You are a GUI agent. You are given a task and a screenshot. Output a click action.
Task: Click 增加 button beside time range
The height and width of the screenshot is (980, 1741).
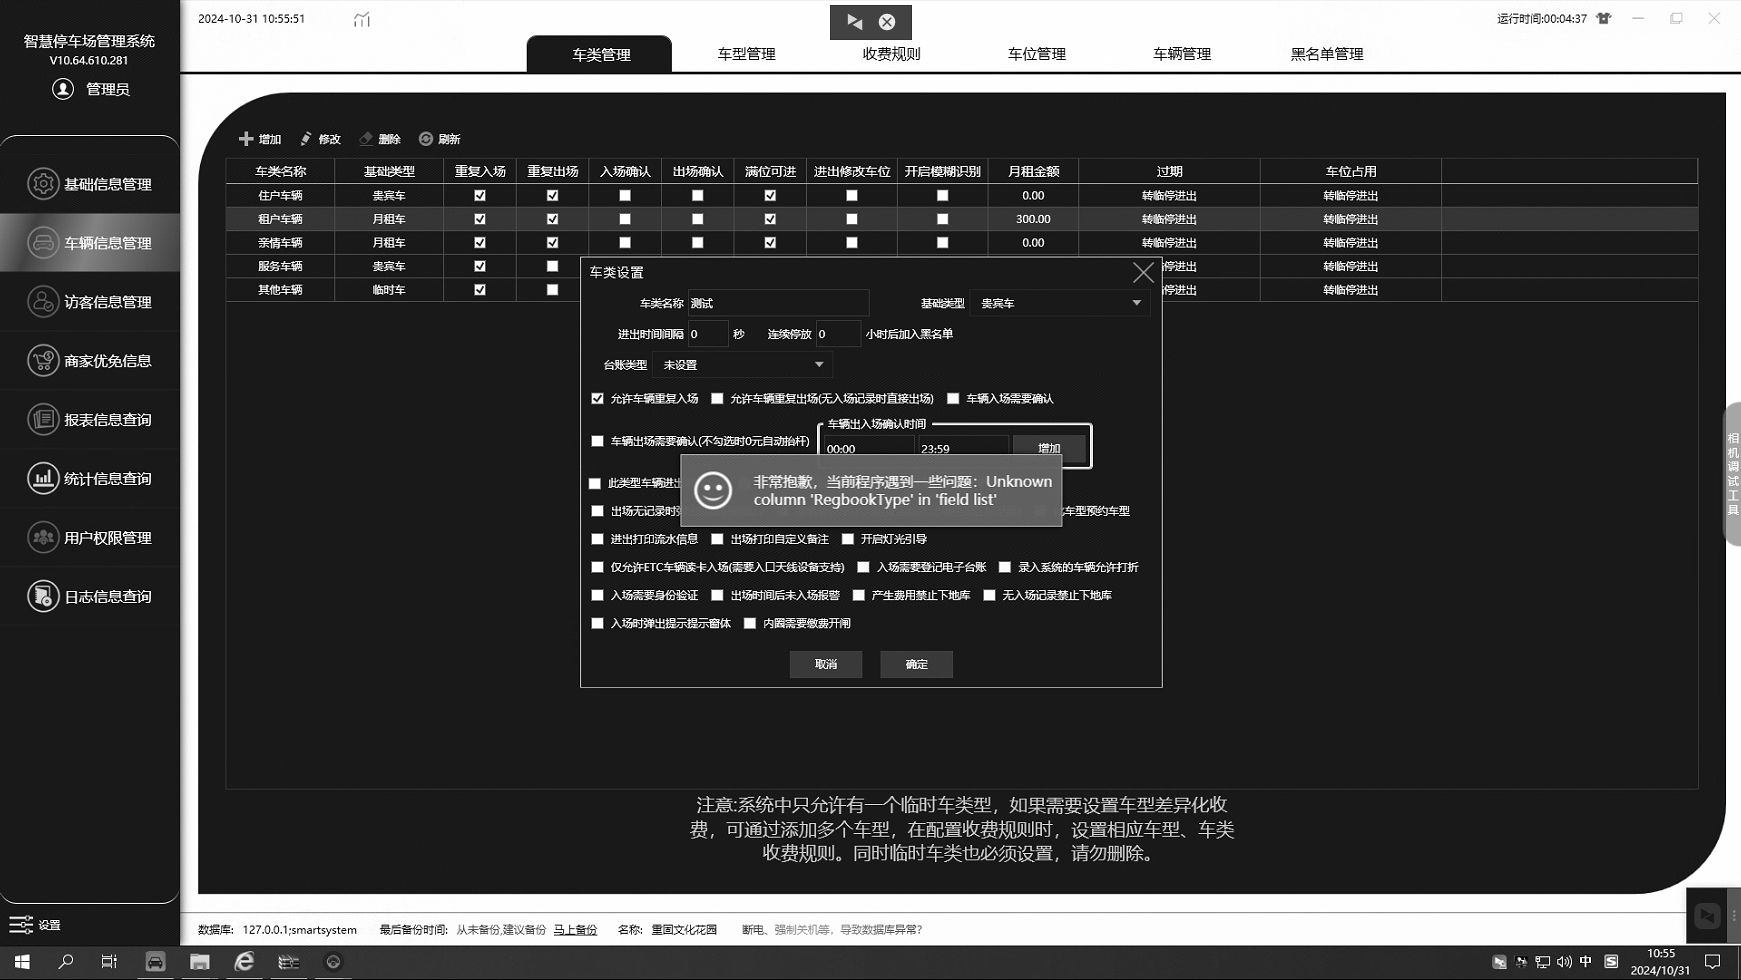pos(1049,448)
